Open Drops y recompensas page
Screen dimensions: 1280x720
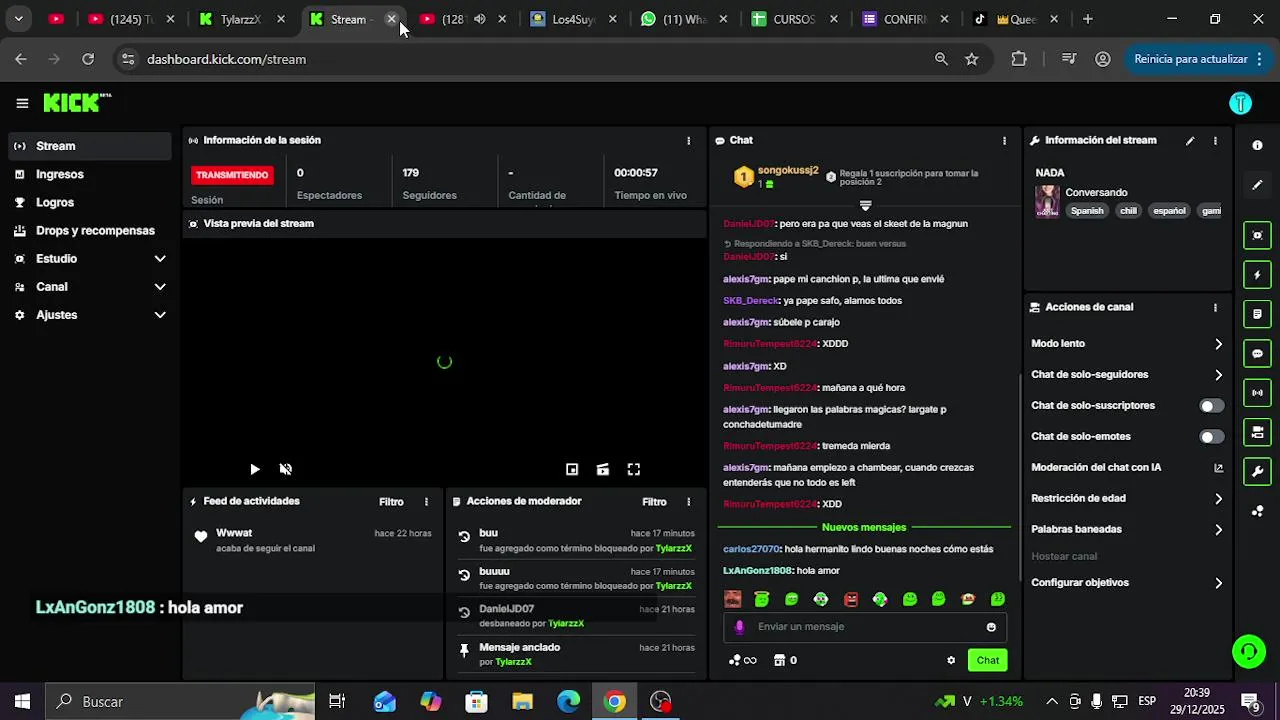click(90, 231)
